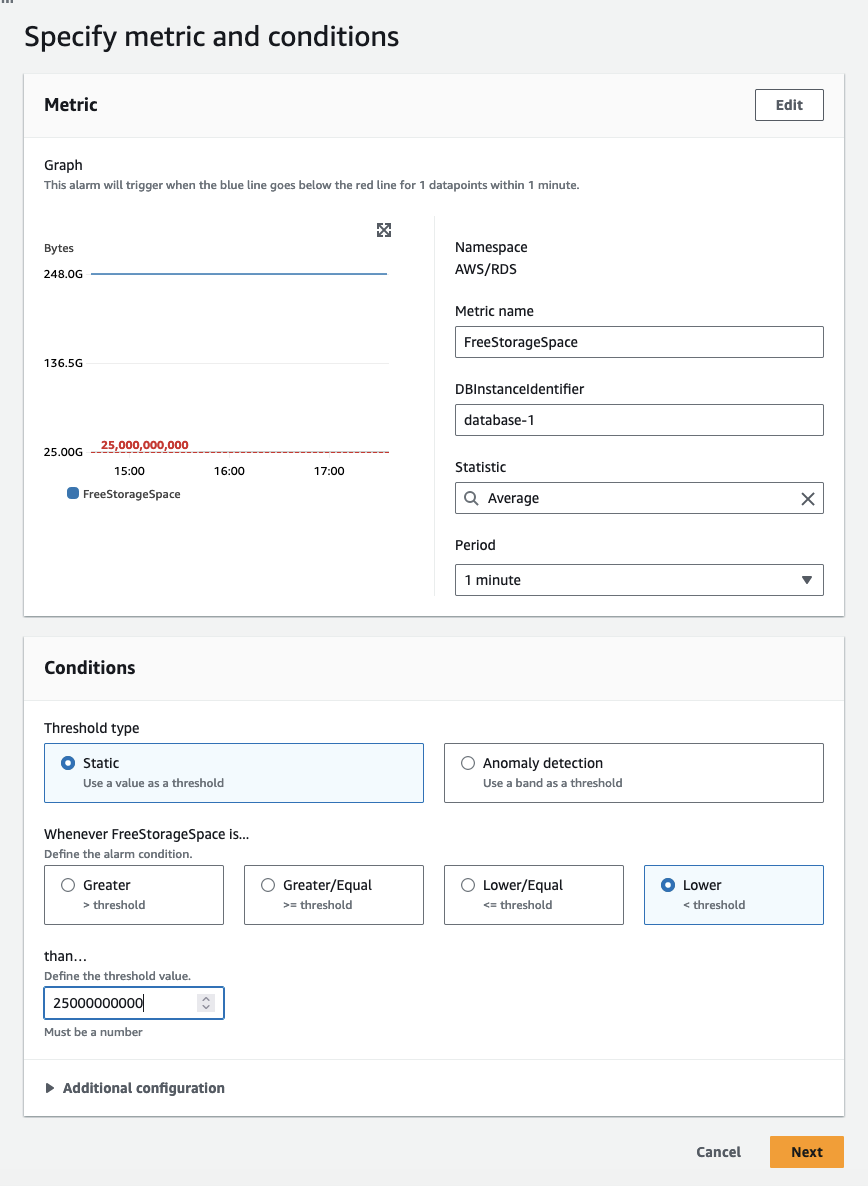868x1186 pixels.
Task: Choose the Greater/Equal threshold condition
Action: (x=268, y=885)
